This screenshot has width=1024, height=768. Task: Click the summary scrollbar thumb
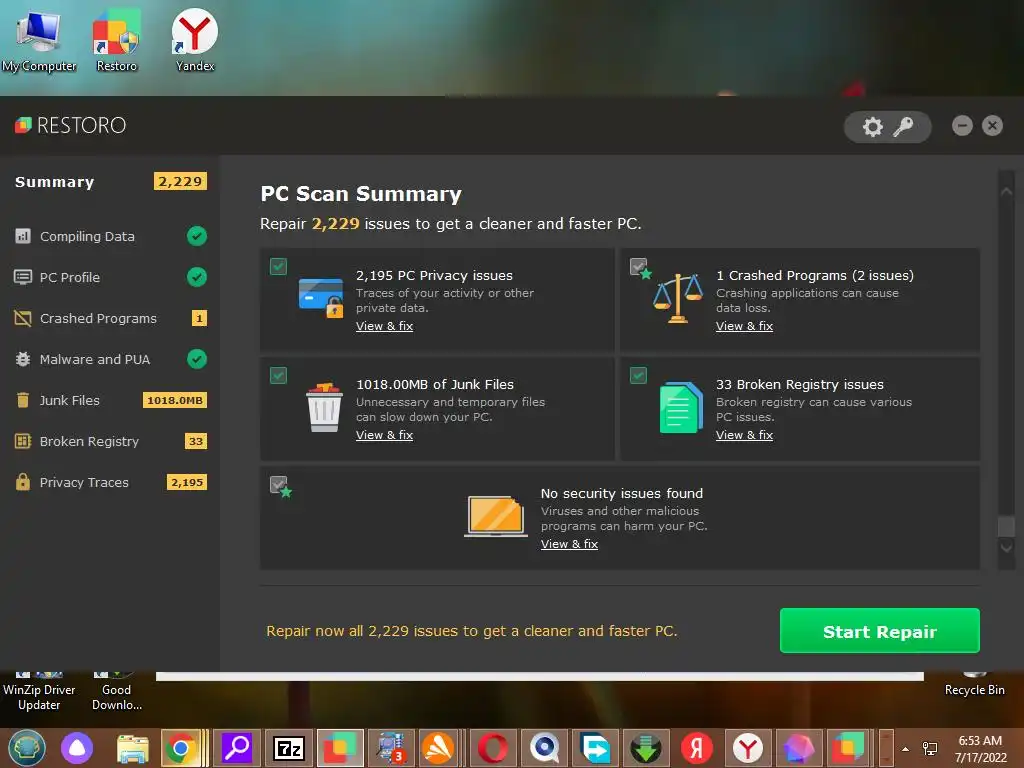point(1006,526)
